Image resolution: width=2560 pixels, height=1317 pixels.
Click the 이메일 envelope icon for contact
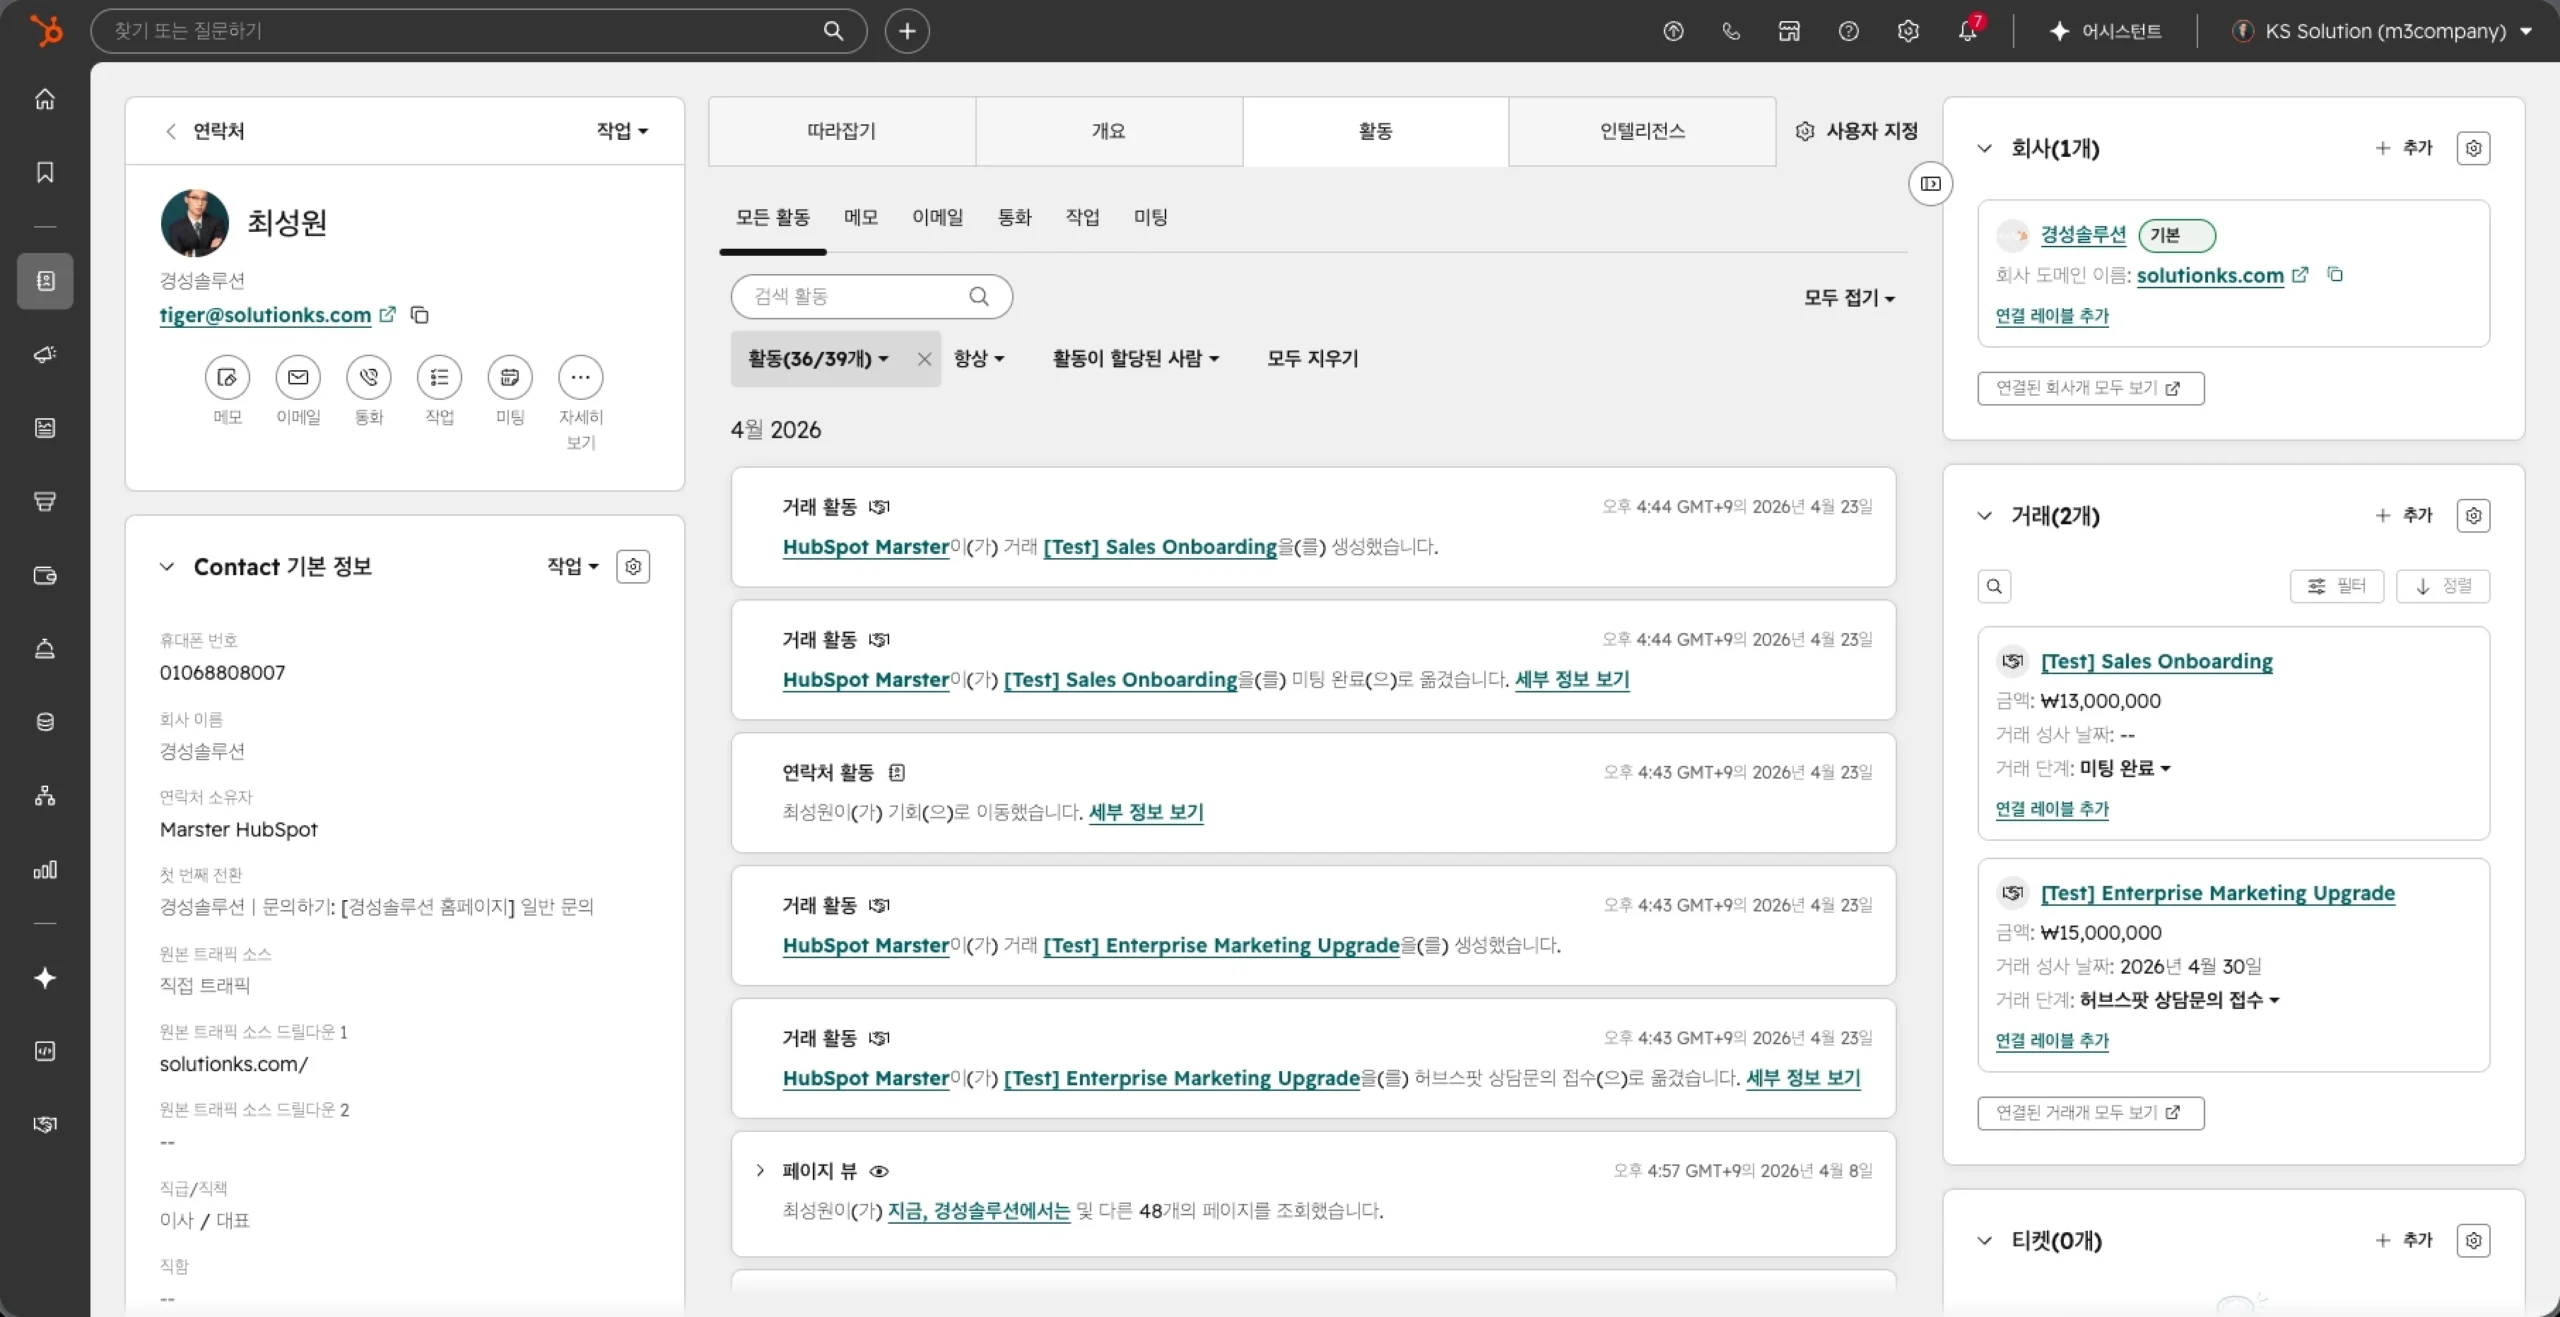[298, 377]
